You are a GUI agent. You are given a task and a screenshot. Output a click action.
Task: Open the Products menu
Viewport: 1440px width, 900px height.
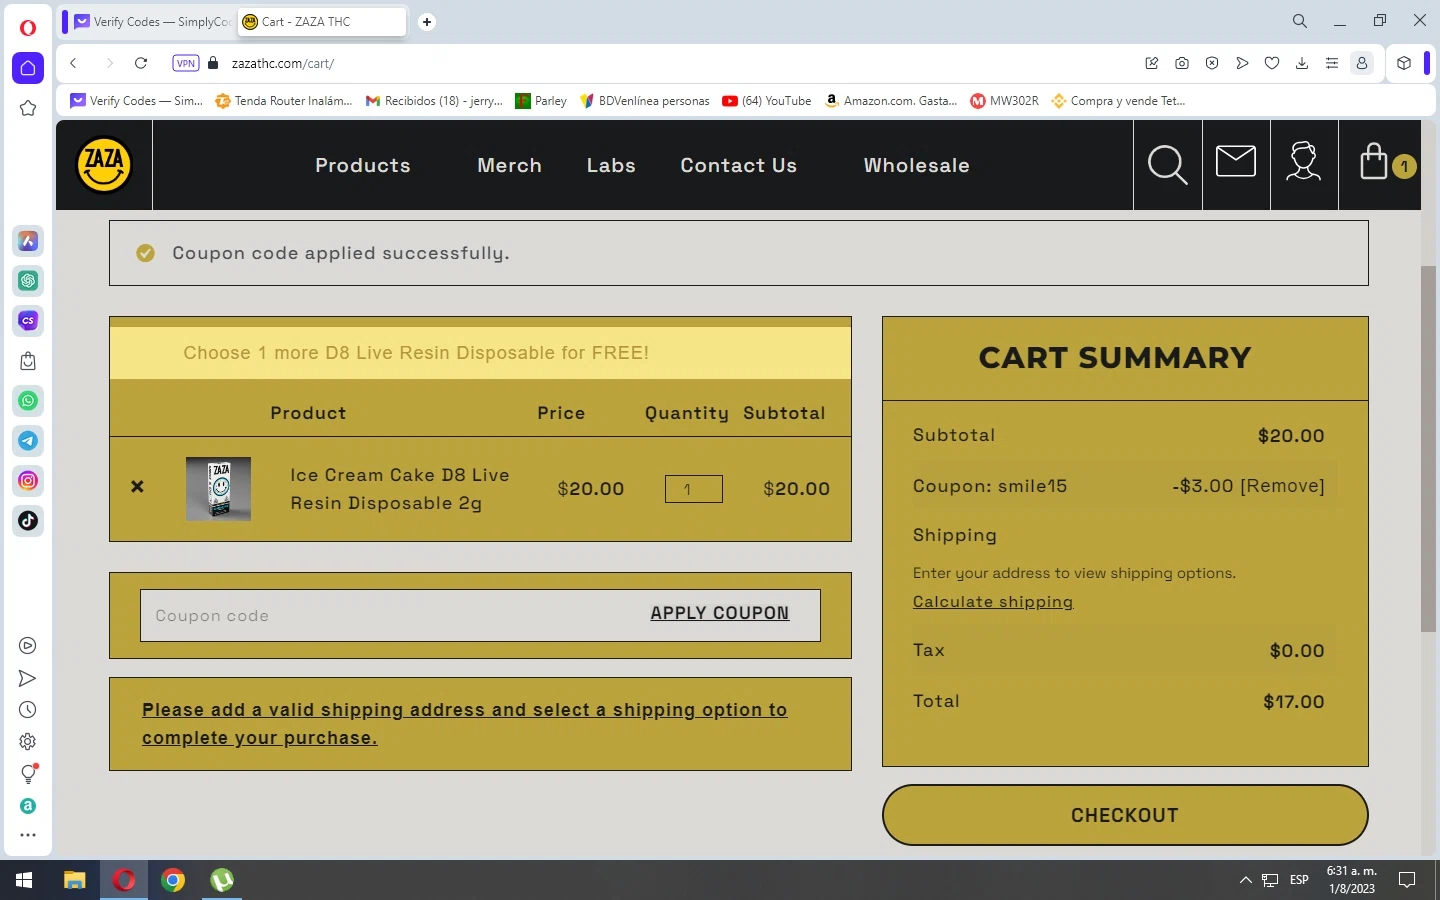click(x=363, y=165)
